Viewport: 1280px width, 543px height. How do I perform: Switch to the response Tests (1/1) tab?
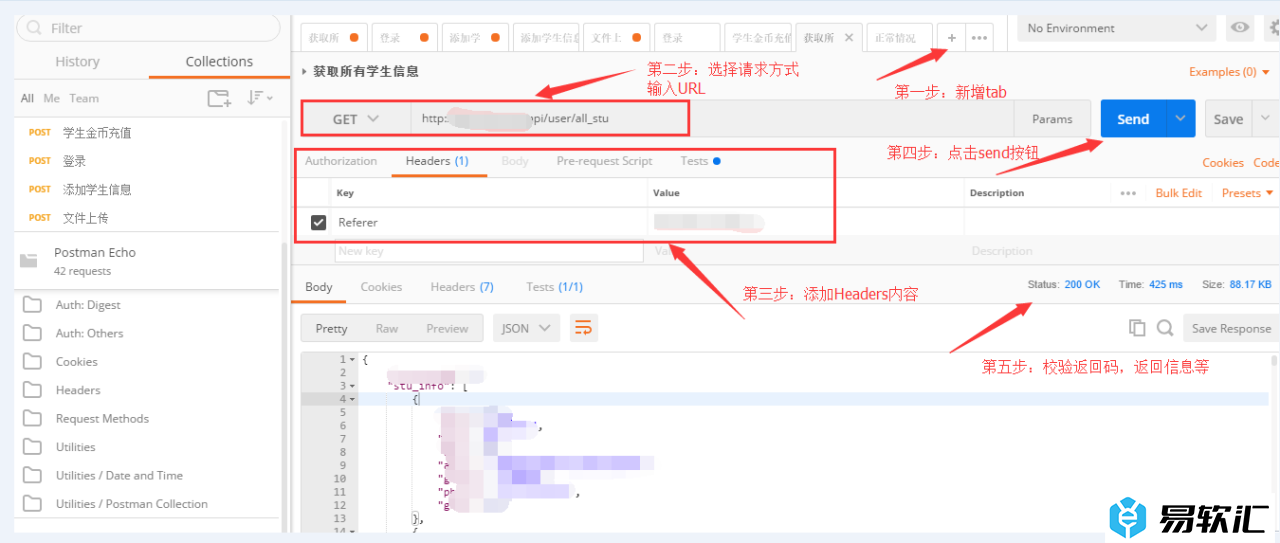point(554,287)
